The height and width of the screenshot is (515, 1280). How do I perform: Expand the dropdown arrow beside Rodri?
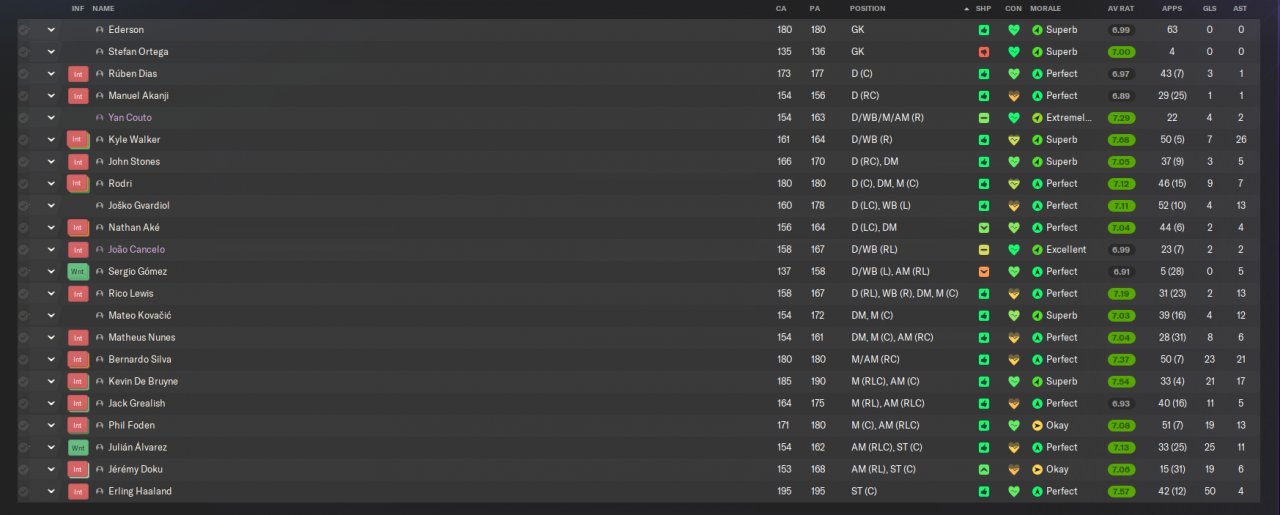tap(50, 184)
